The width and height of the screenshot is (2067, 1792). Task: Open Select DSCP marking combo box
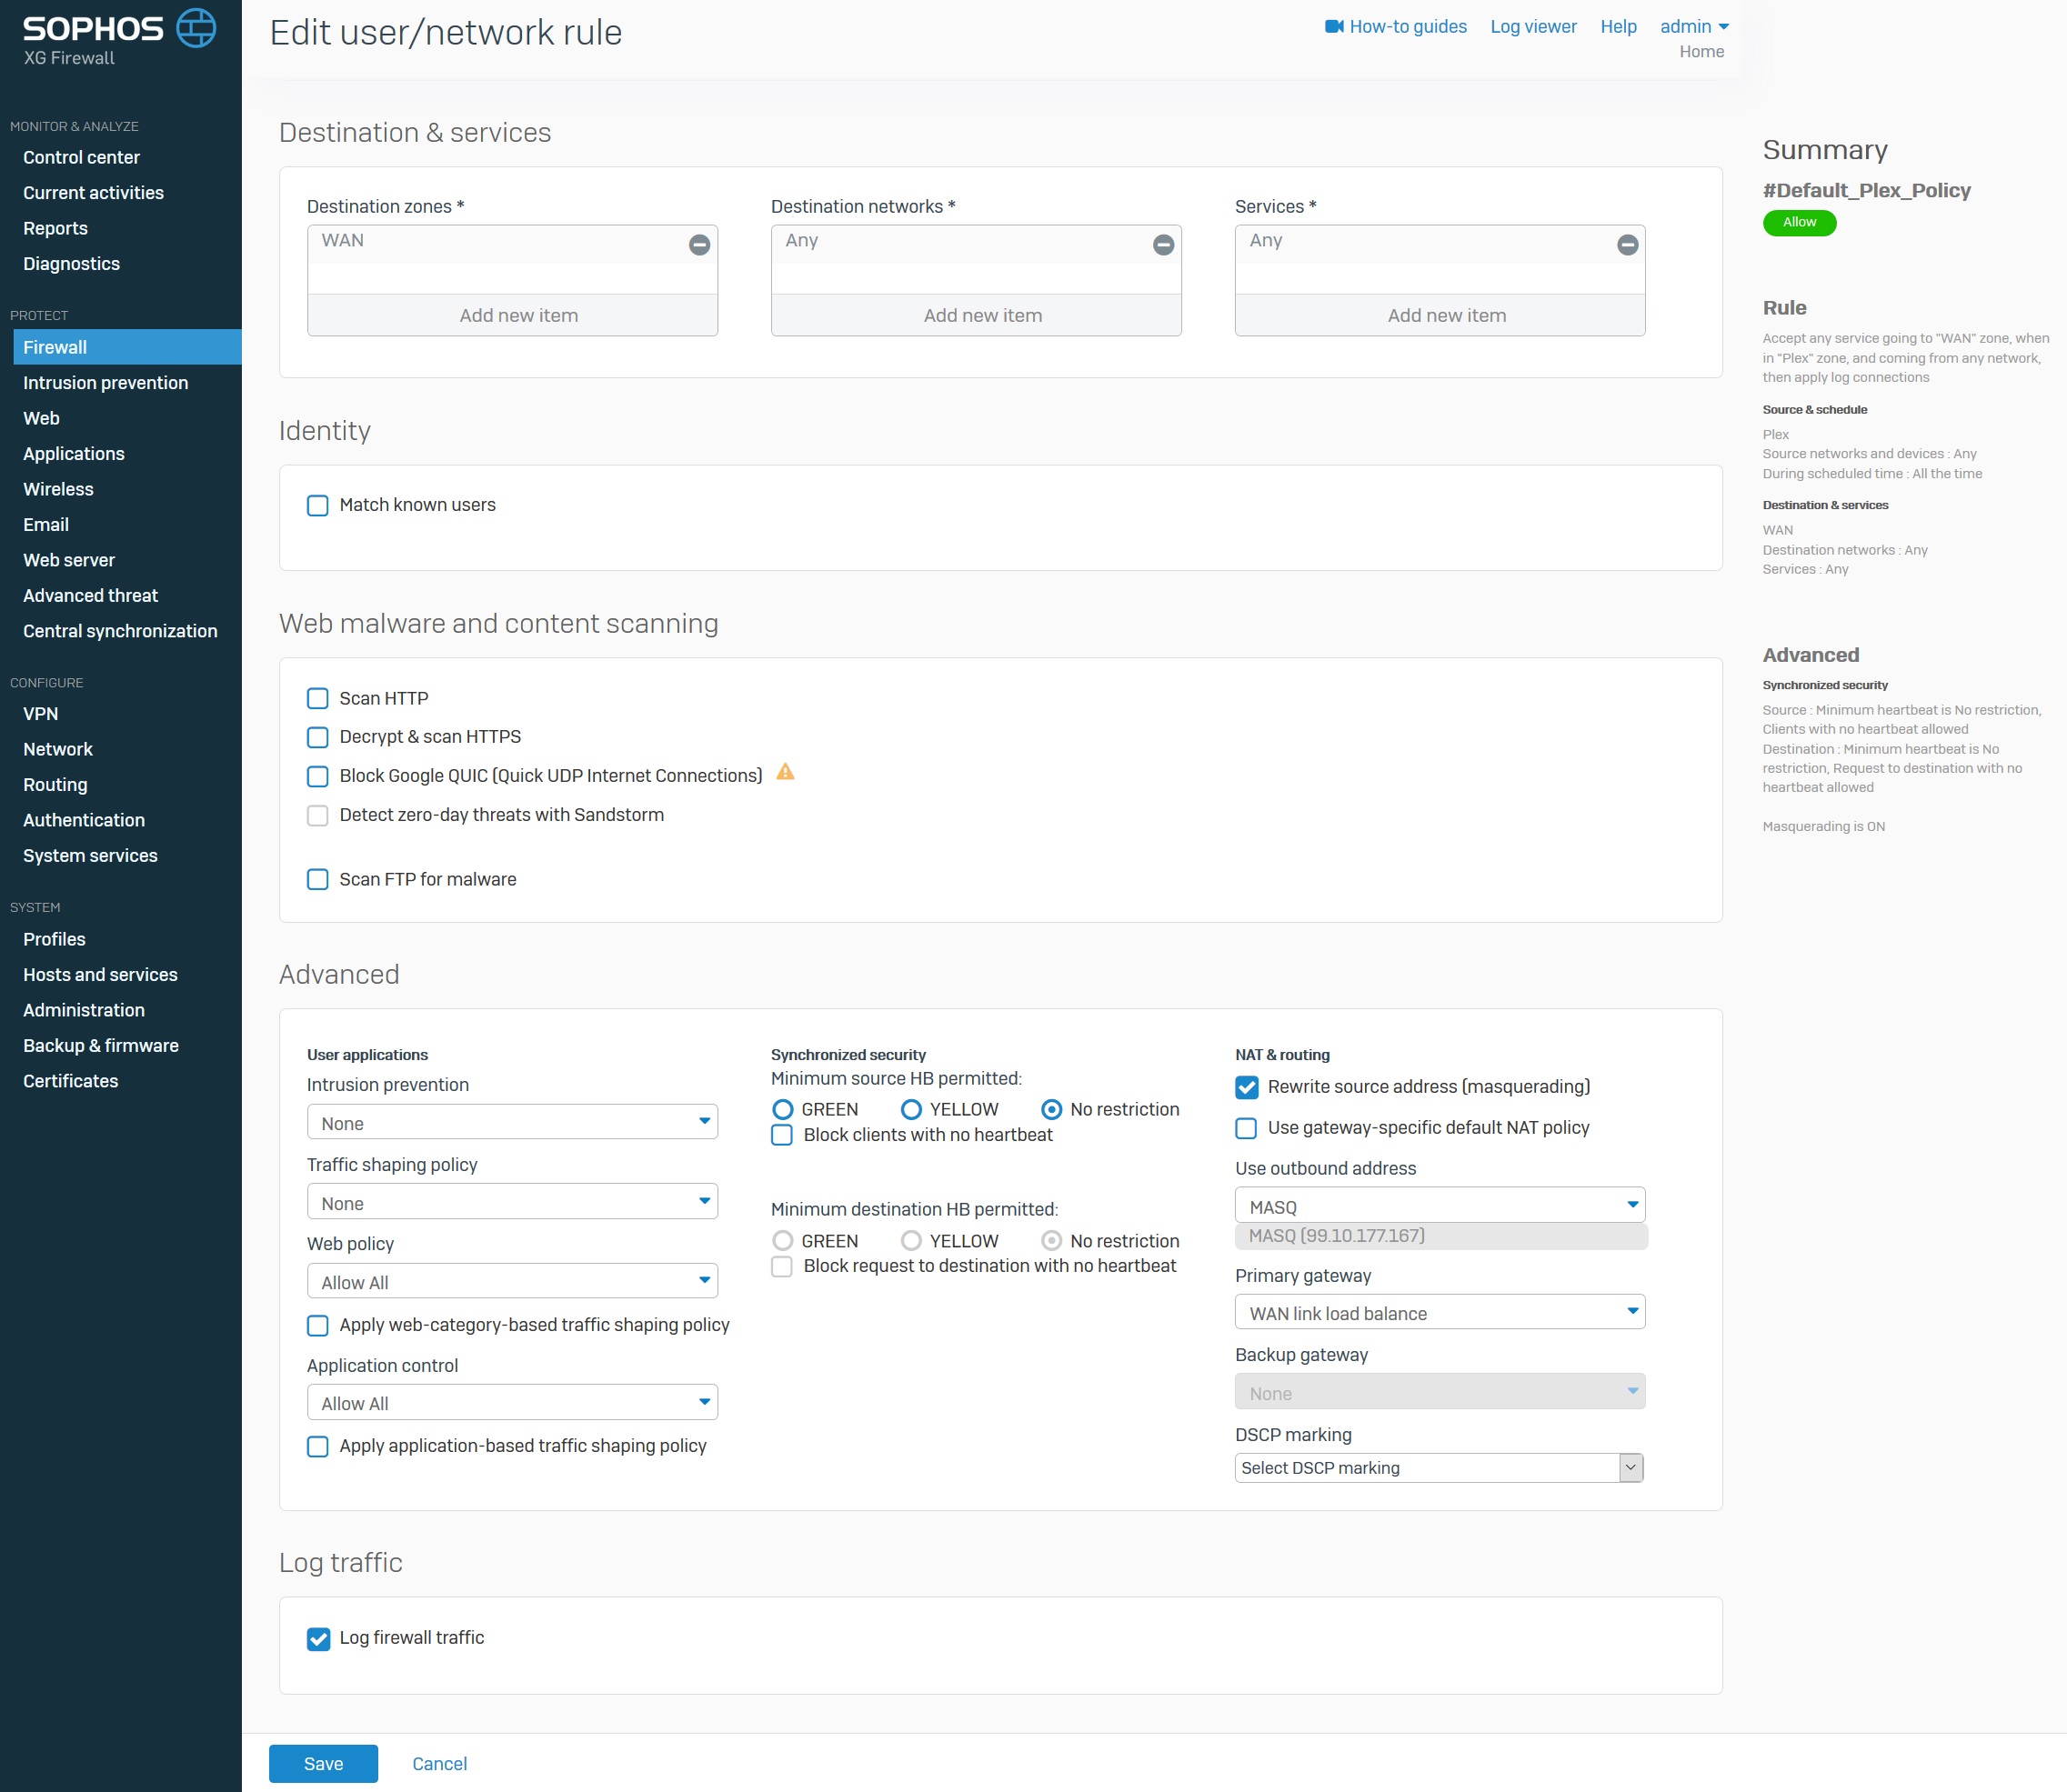(x=1439, y=1467)
